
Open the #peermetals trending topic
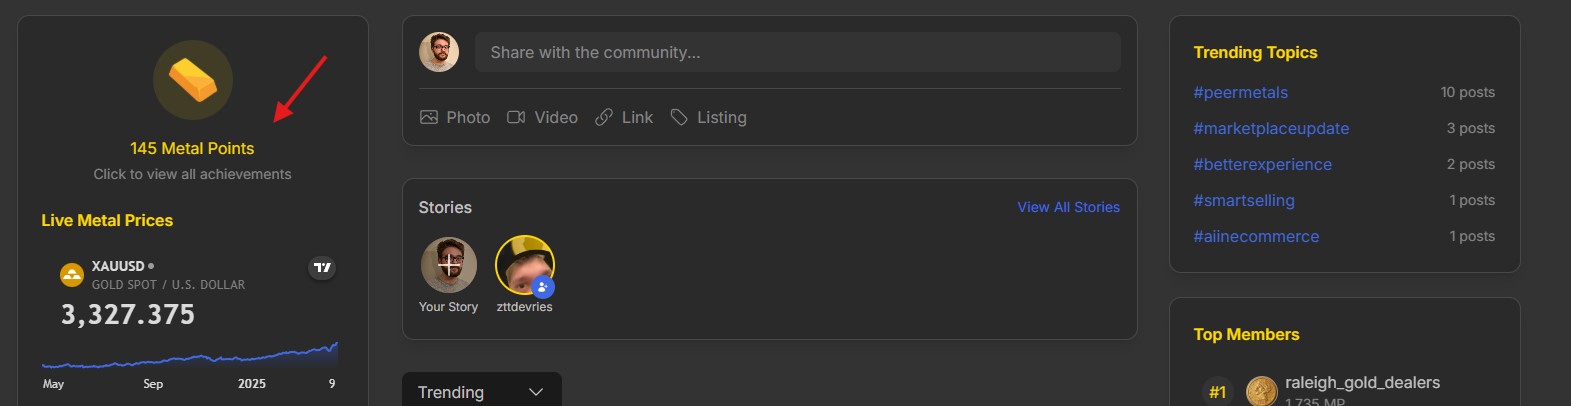tap(1241, 92)
